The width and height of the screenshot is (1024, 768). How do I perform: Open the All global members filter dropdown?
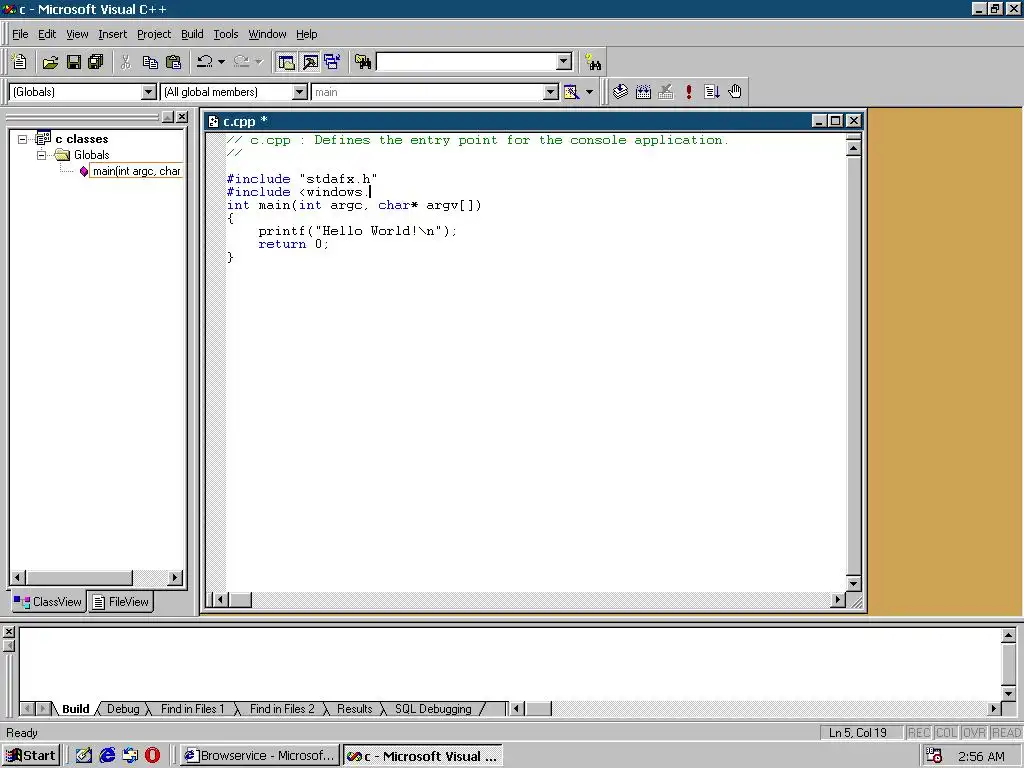[300, 92]
